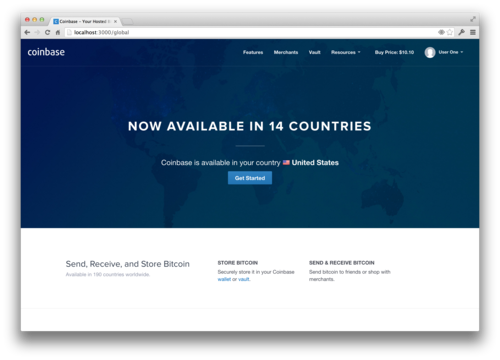Close the Coinbase browser tab
This screenshot has width=500, height=360.
coord(115,21)
